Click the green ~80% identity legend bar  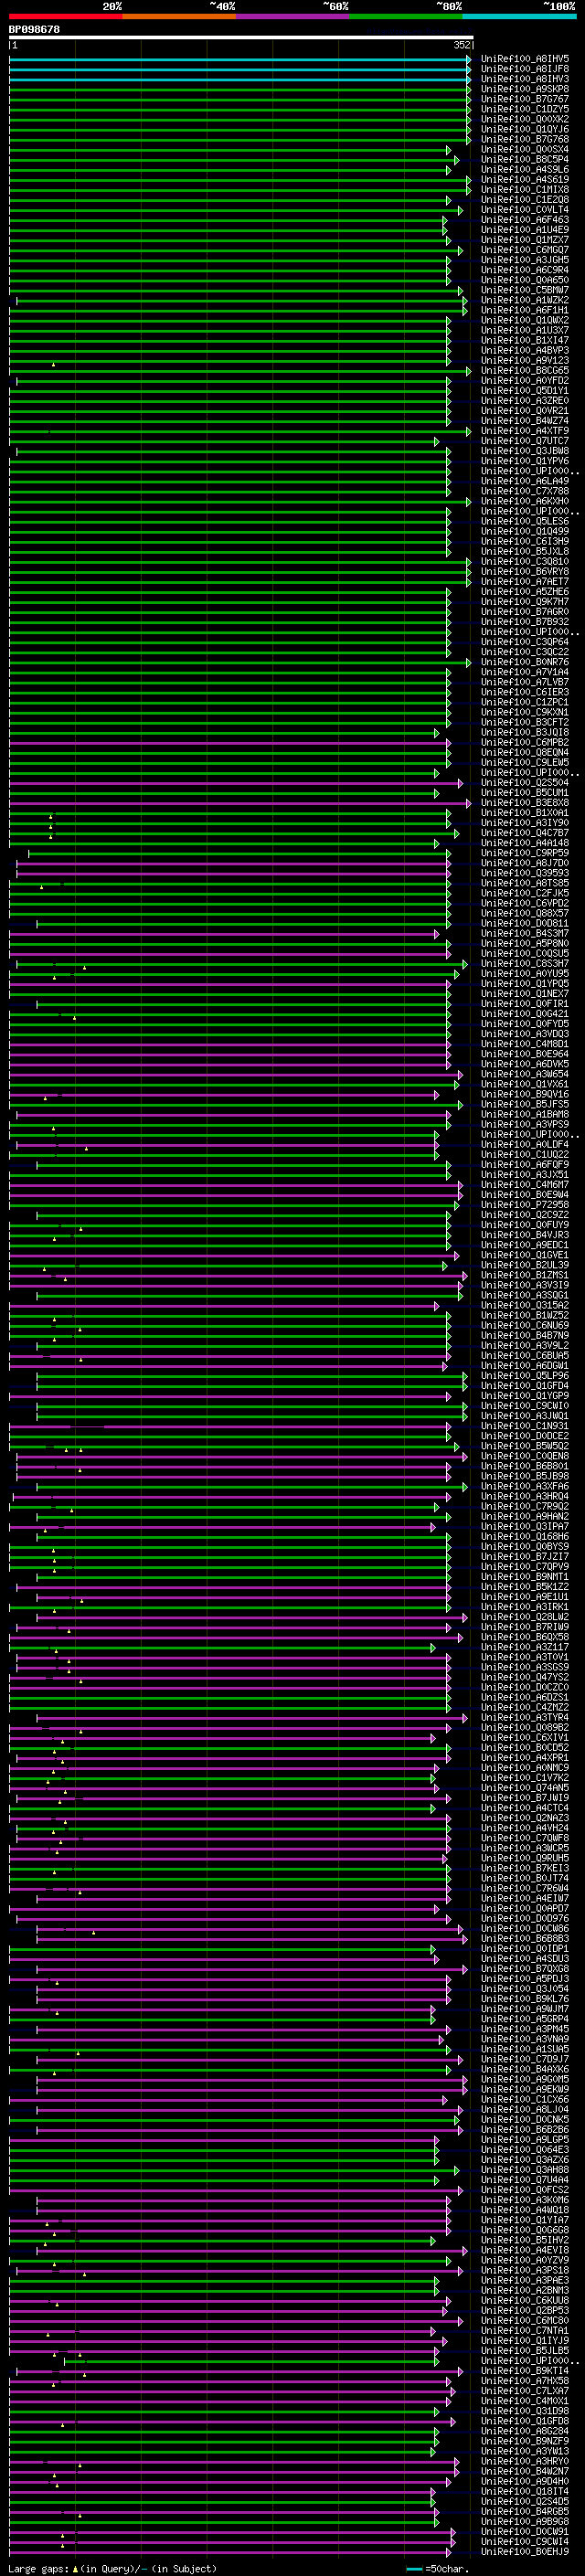point(406,16)
